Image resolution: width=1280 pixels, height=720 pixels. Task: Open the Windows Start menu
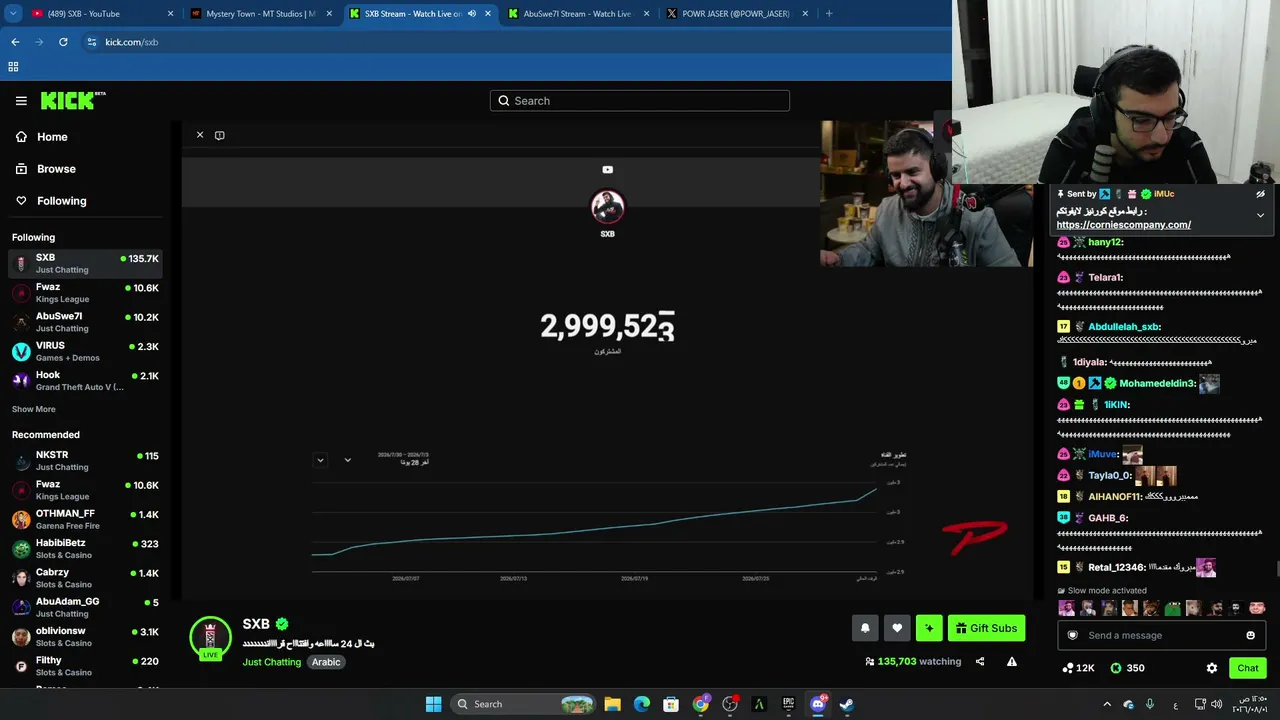[433, 704]
